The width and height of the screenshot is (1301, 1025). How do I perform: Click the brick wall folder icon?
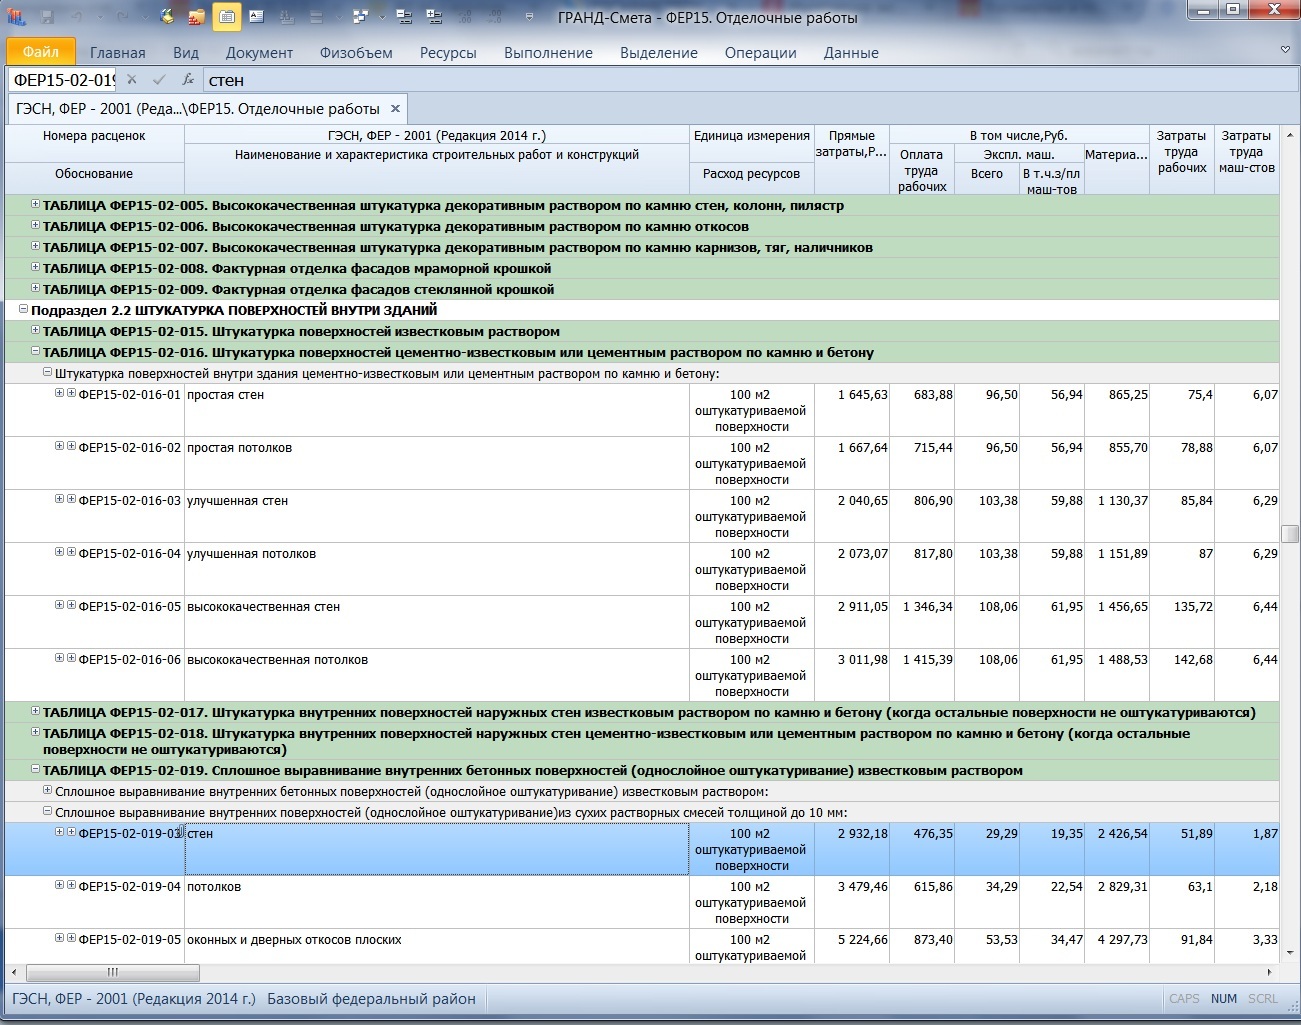(x=197, y=16)
